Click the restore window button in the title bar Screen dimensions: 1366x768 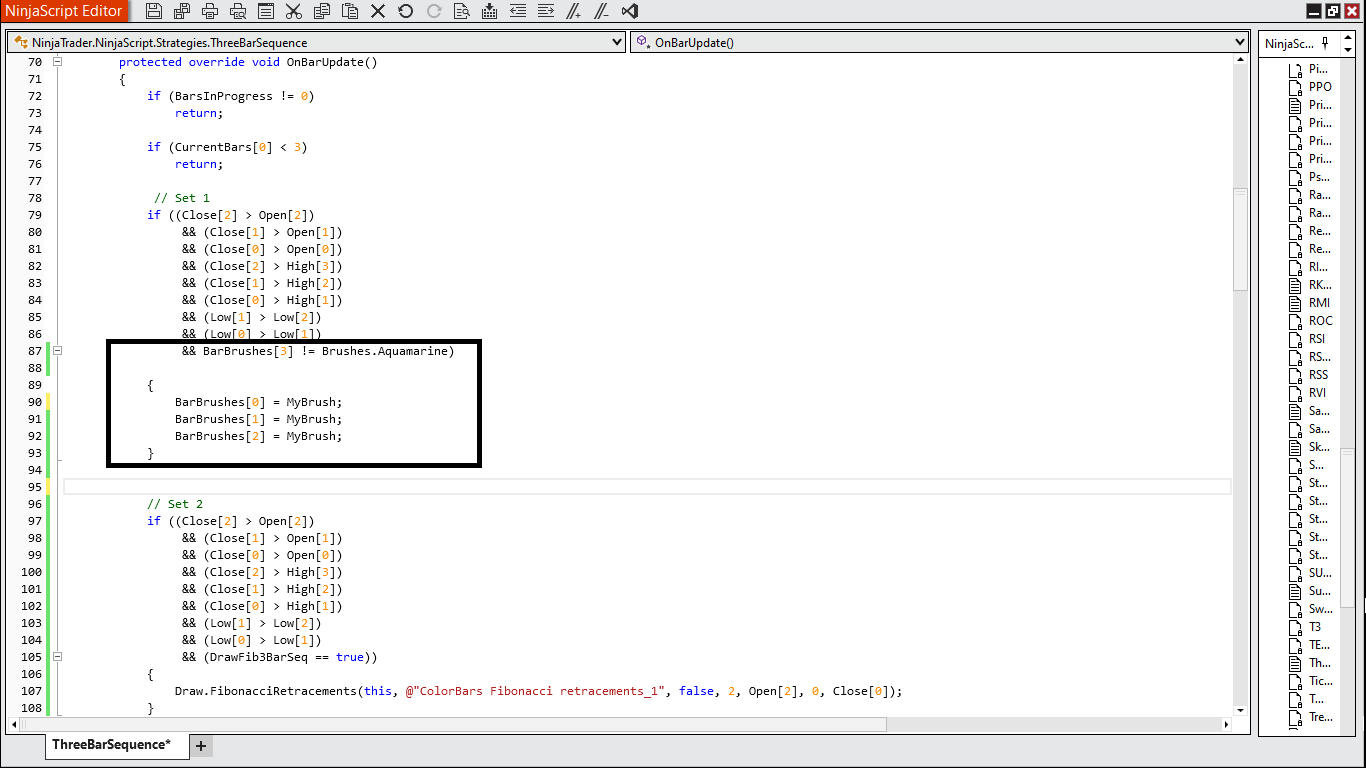(x=1333, y=11)
